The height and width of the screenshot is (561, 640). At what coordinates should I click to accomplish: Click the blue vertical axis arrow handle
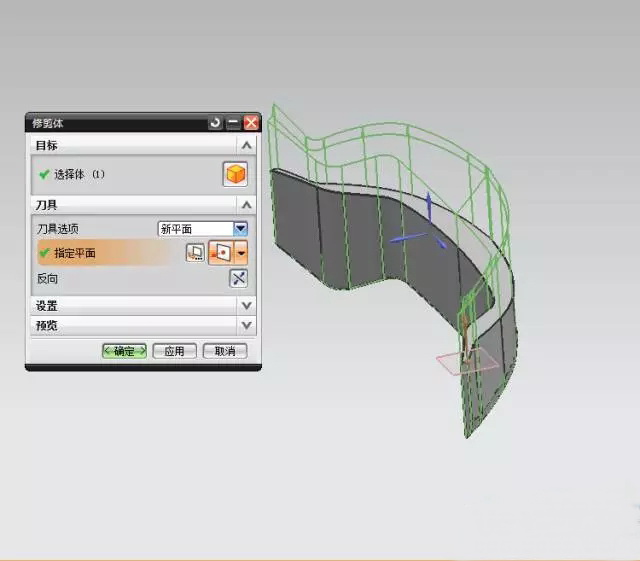(x=428, y=206)
